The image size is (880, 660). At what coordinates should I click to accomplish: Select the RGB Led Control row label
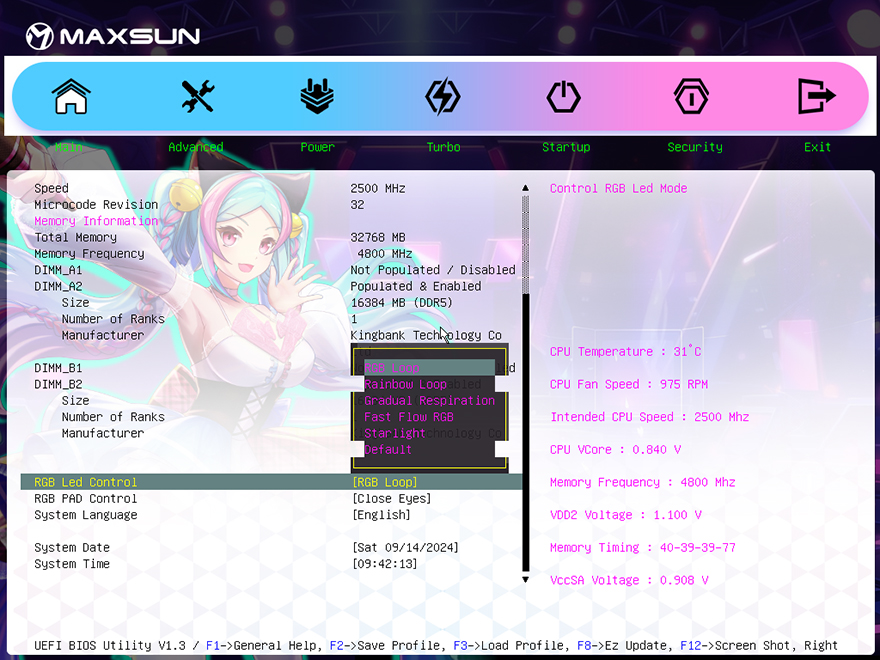coord(85,482)
